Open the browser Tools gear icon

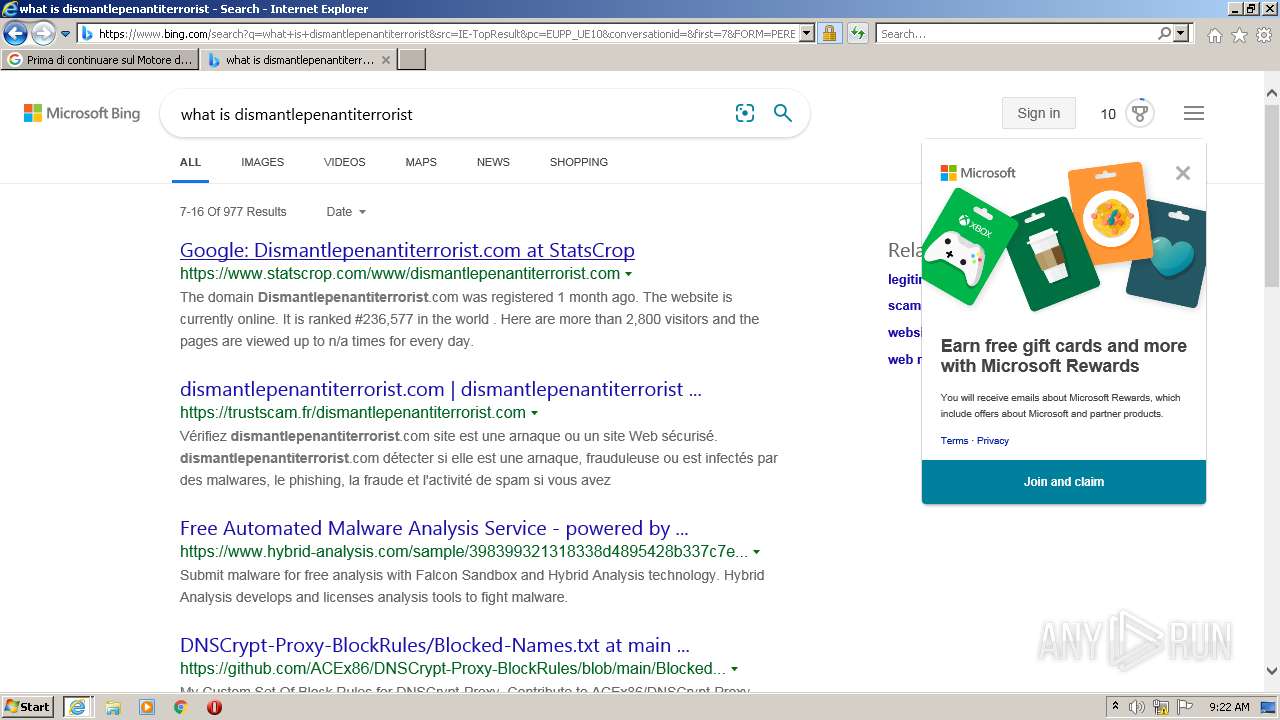coord(1264,35)
